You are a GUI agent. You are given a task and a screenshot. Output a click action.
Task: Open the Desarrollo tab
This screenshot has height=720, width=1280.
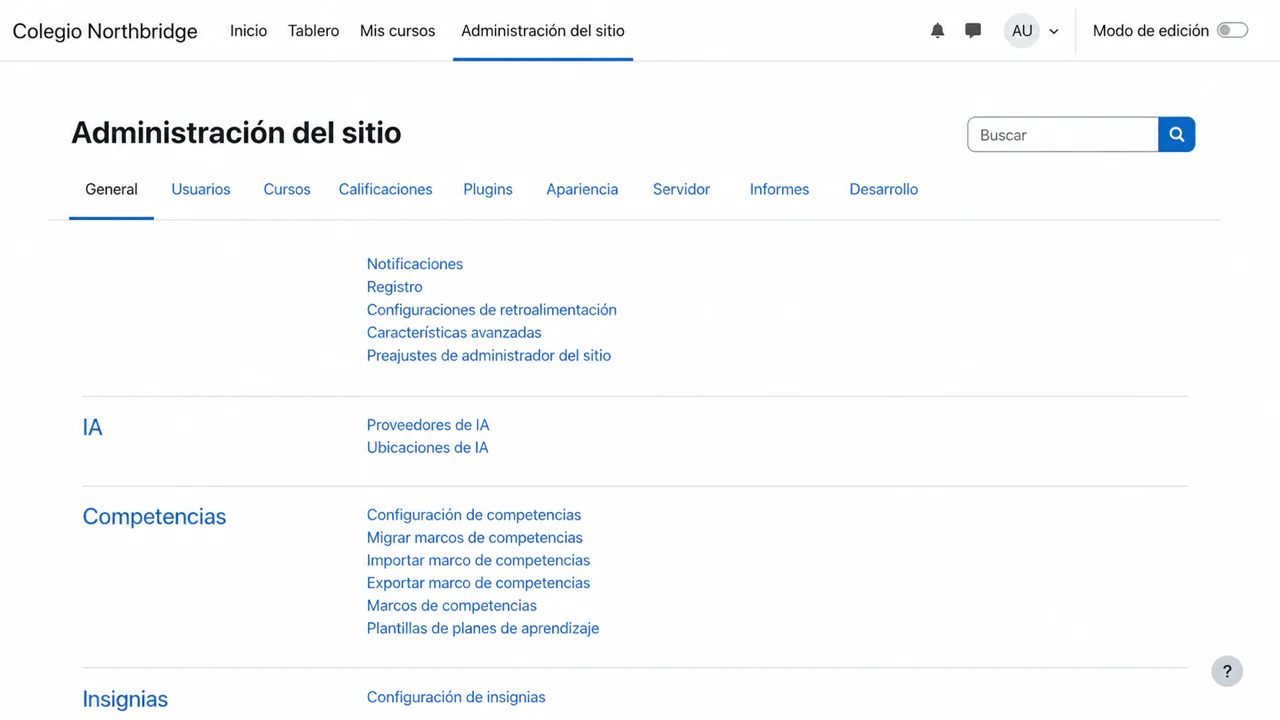click(884, 189)
